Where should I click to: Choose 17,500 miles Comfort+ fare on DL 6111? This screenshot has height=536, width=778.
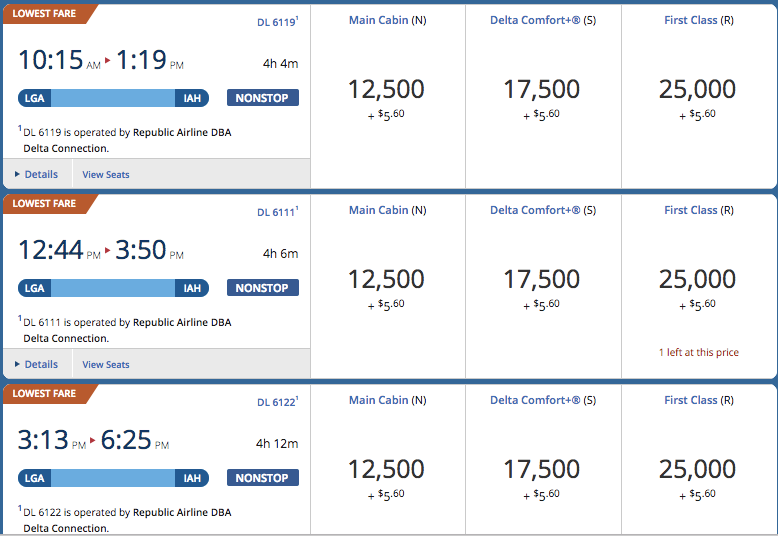541,288
